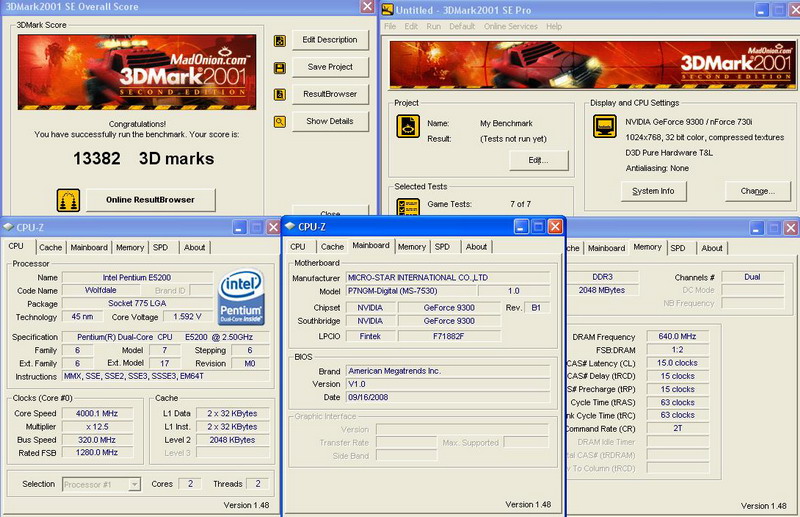Click the 3DMark2001 banner in the score window
This screenshot has height=517, width=800.
[x=137, y=72]
